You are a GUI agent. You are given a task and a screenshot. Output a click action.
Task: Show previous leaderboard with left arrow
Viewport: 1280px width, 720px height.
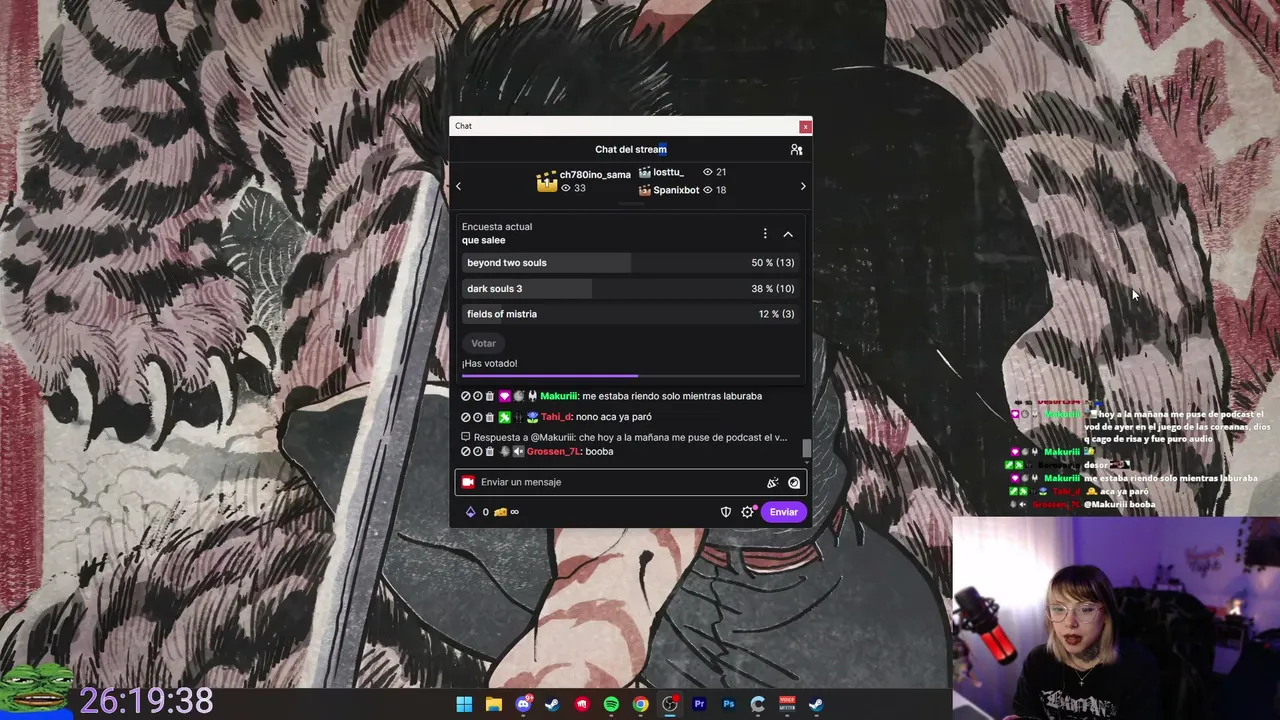click(458, 186)
